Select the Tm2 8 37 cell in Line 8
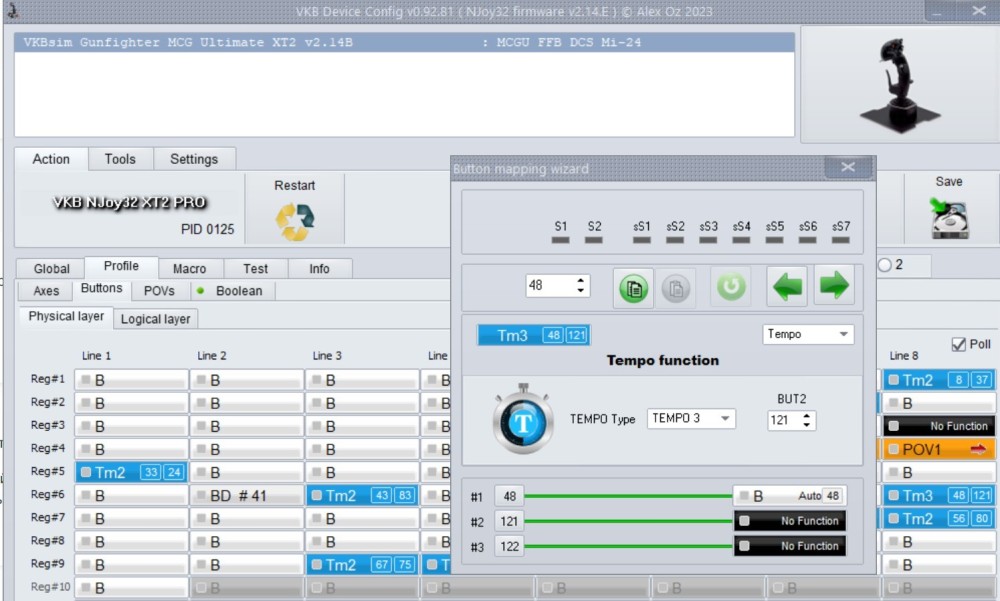The width and height of the screenshot is (1000, 601). 939,380
